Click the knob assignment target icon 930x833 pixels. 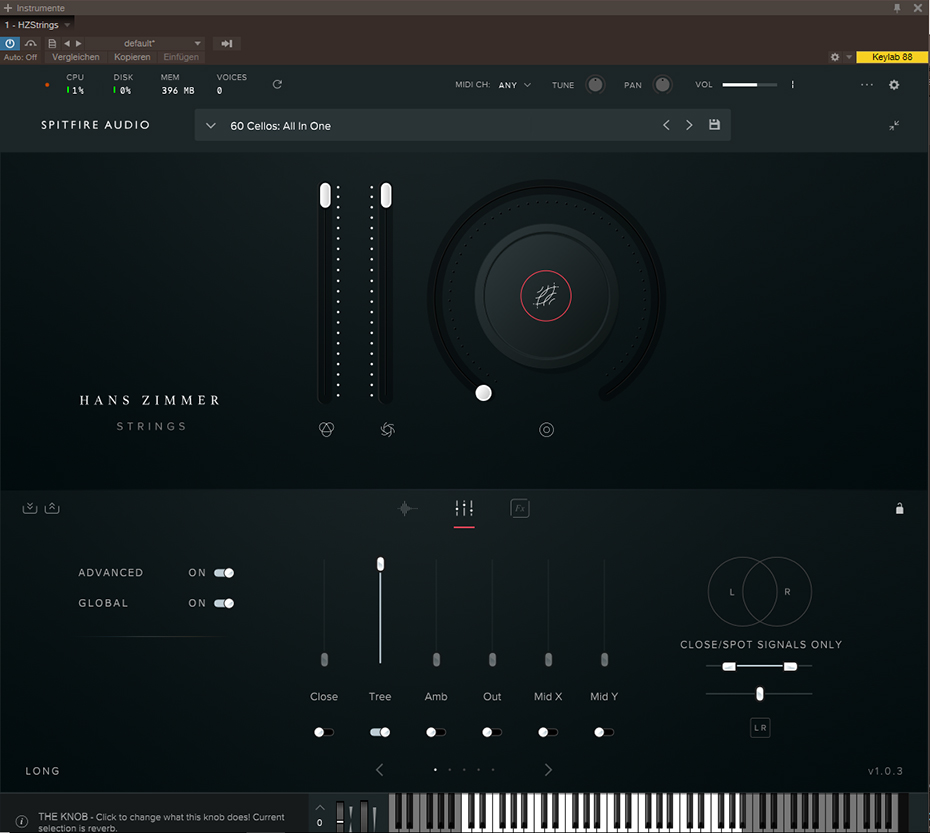[546, 430]
